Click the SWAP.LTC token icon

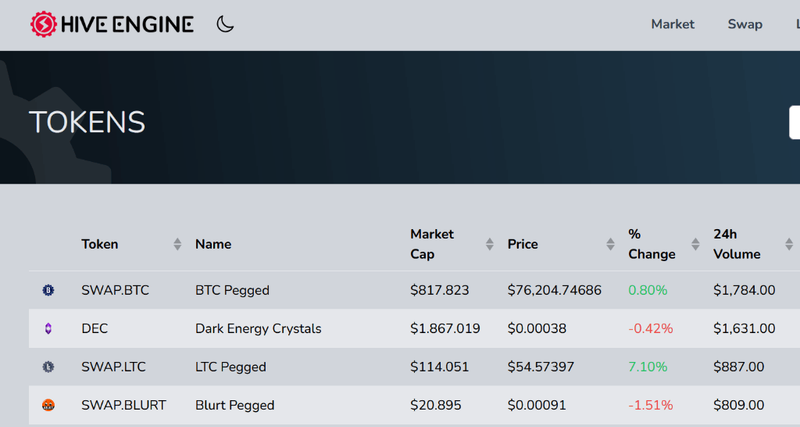[x=48, y=367]
